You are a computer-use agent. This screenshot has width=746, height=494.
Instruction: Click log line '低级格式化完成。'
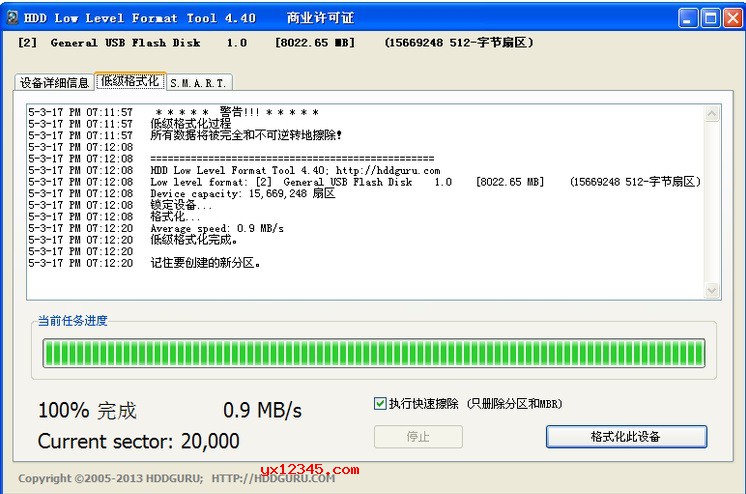pos(194,240)
